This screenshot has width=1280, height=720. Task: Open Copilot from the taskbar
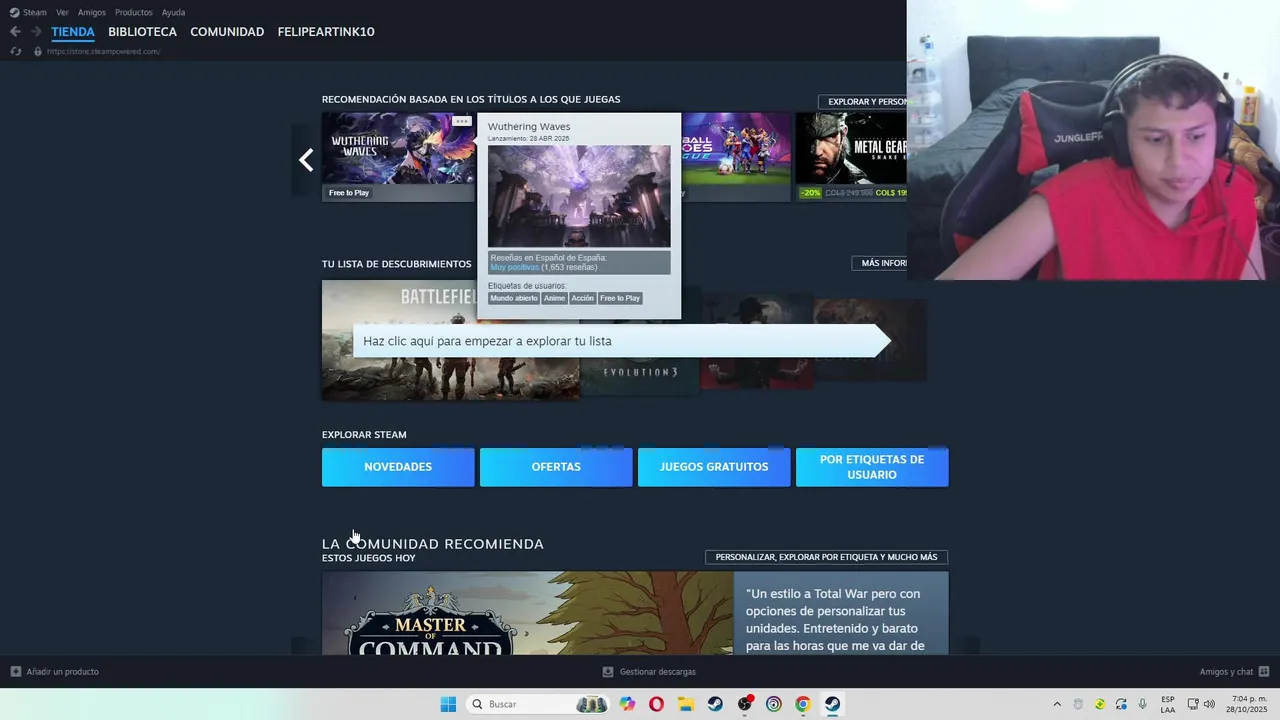[x=627, y=704]
